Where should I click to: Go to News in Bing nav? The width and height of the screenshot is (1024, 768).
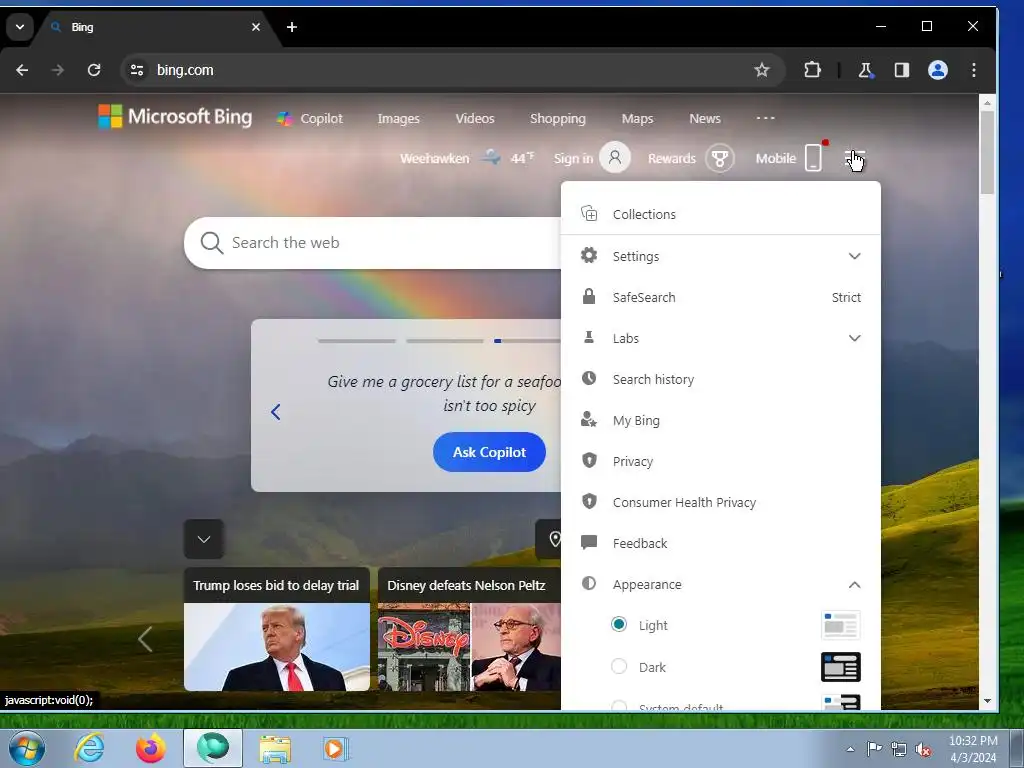[705, 118]
